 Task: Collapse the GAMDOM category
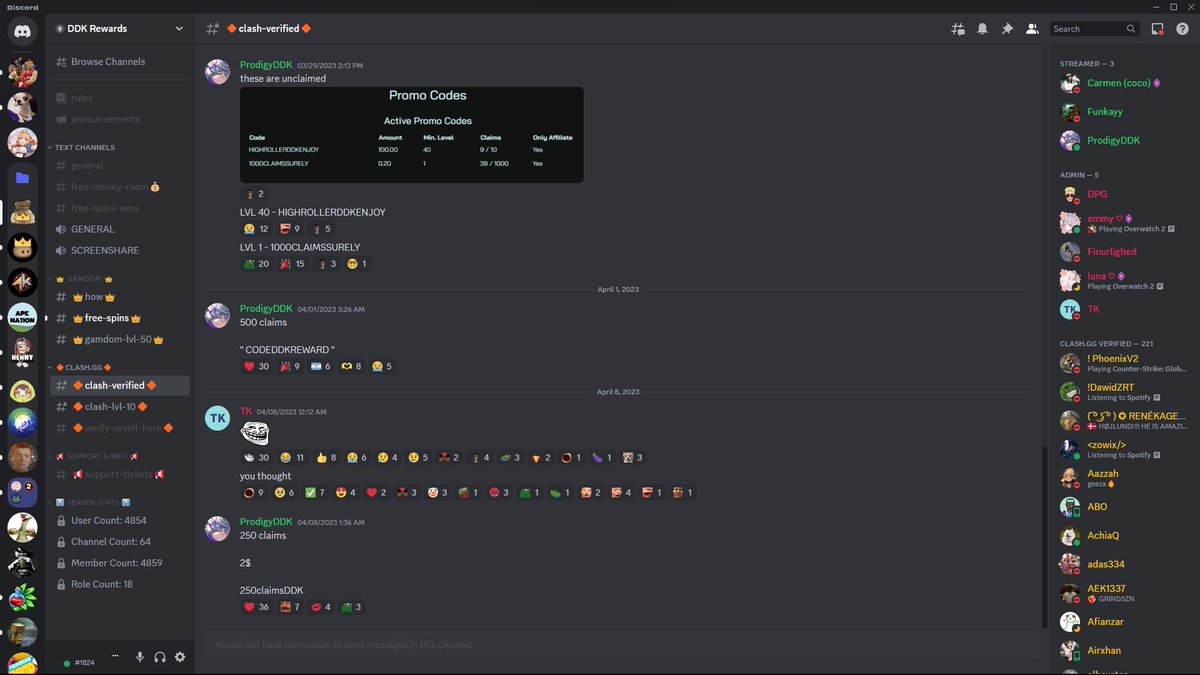pos(85,279)
